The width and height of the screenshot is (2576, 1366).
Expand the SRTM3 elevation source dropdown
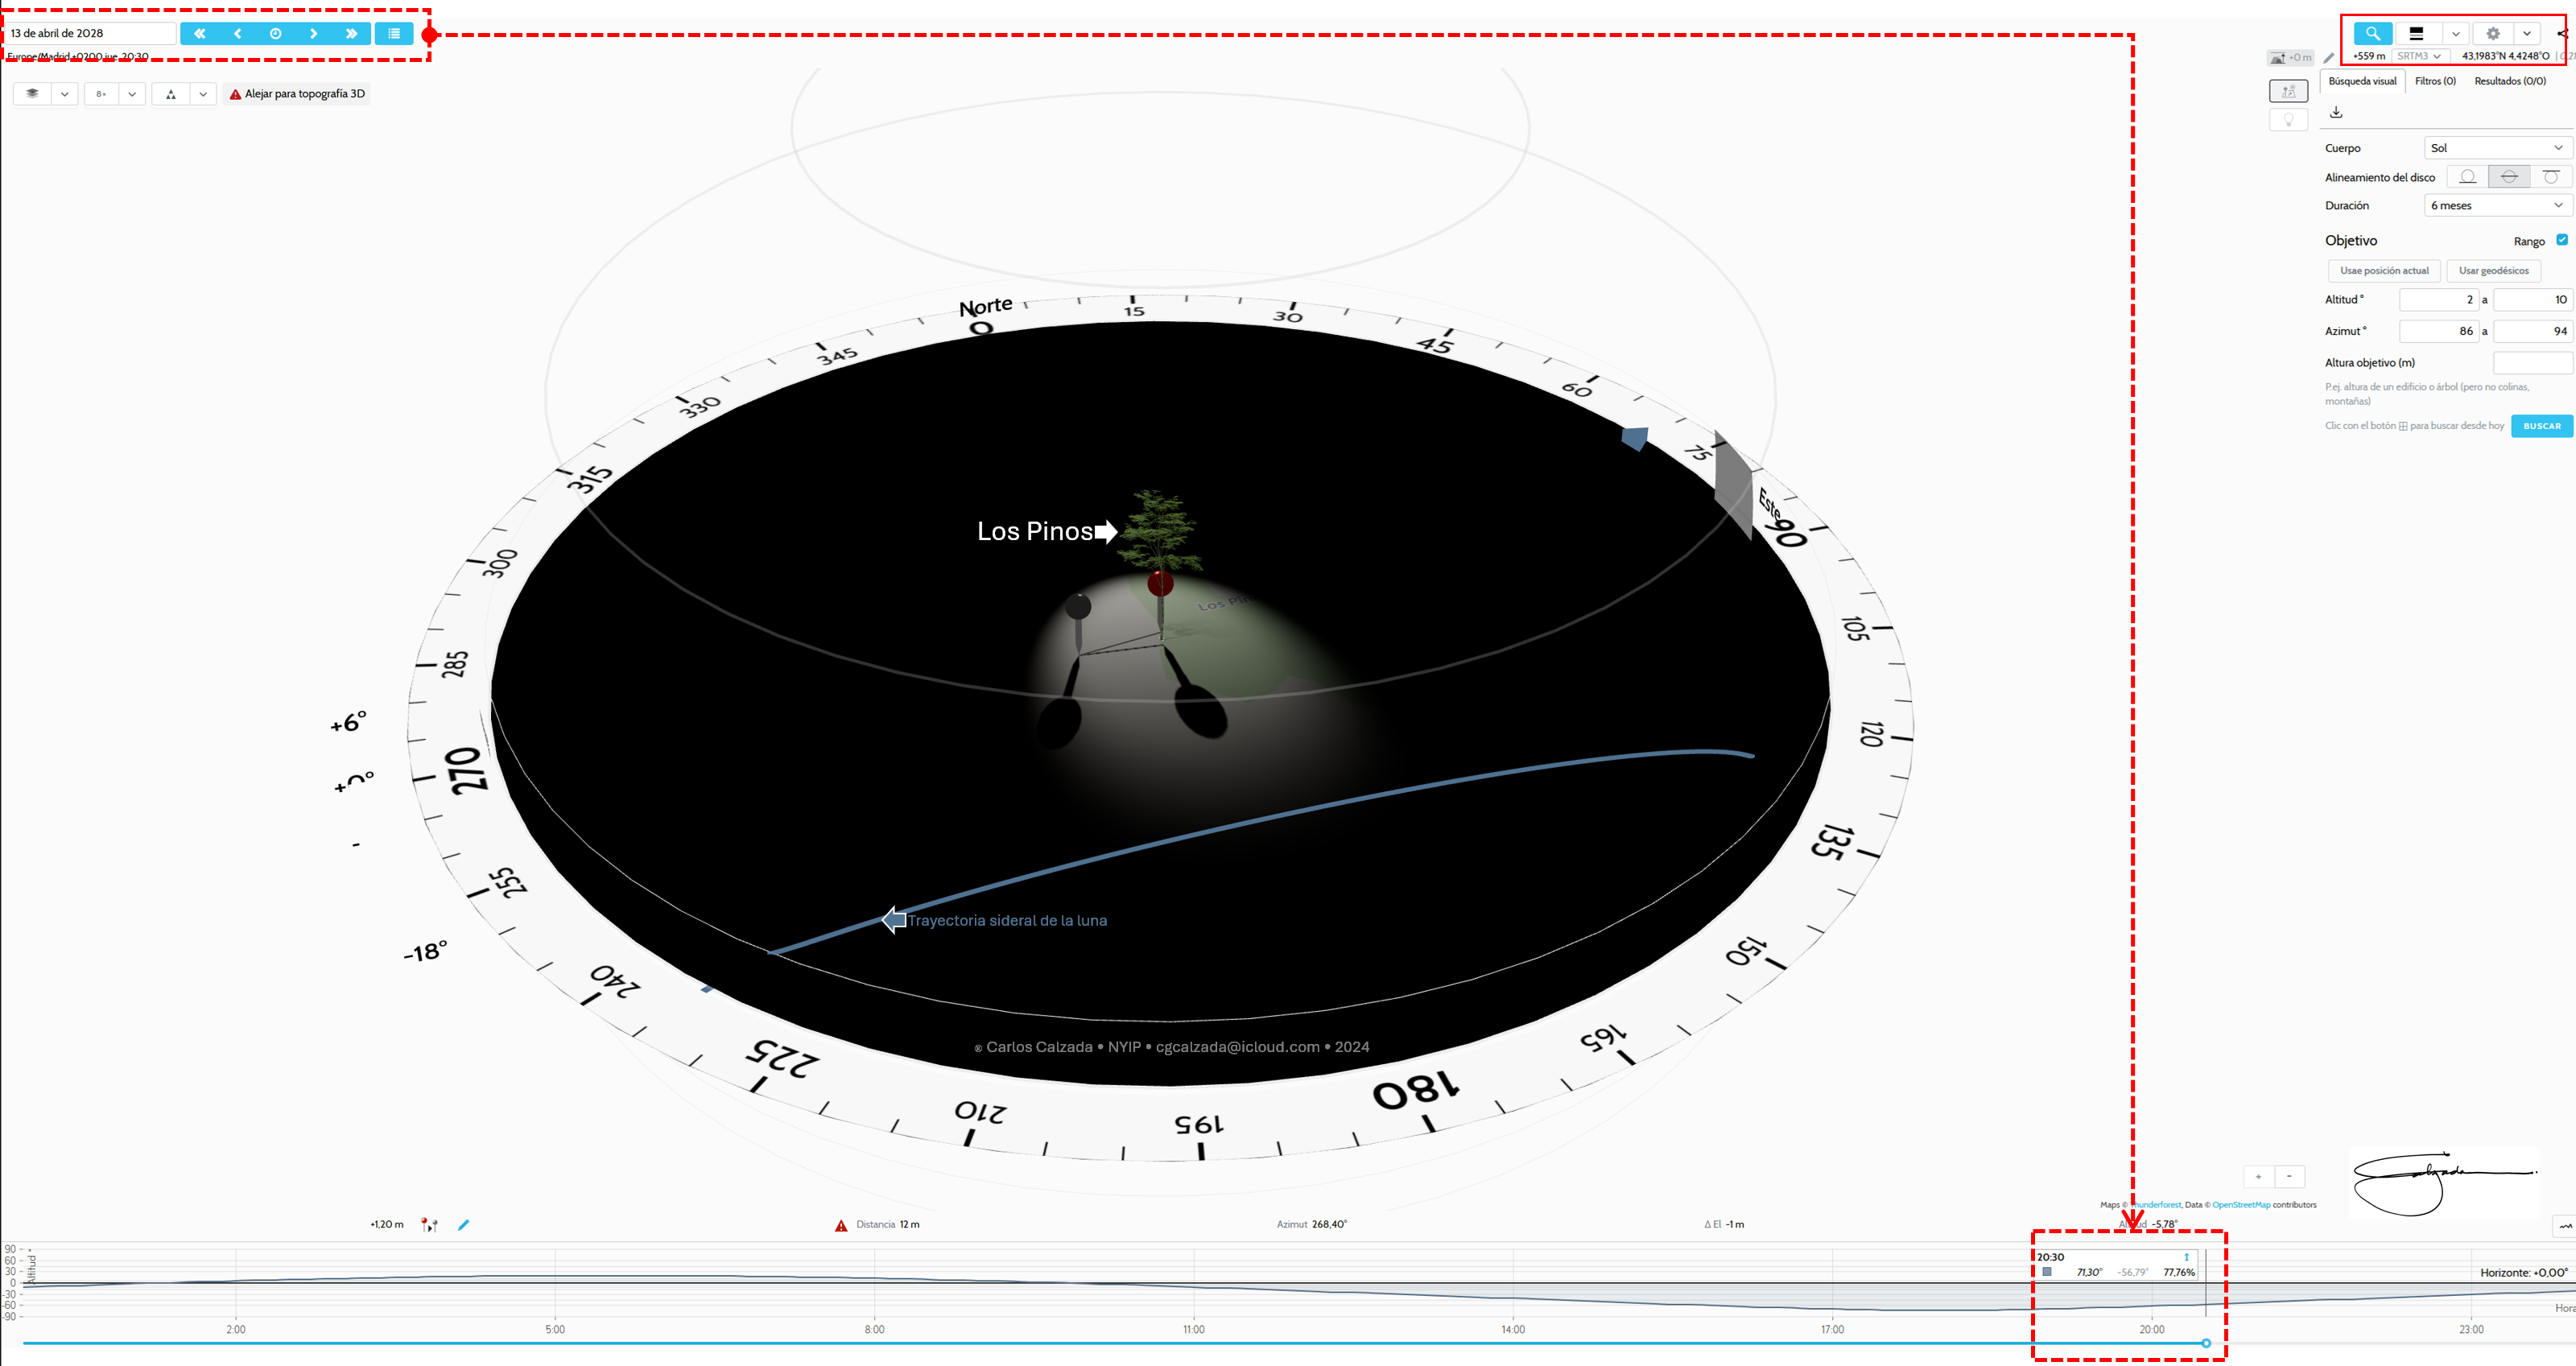click(2419, 56)
